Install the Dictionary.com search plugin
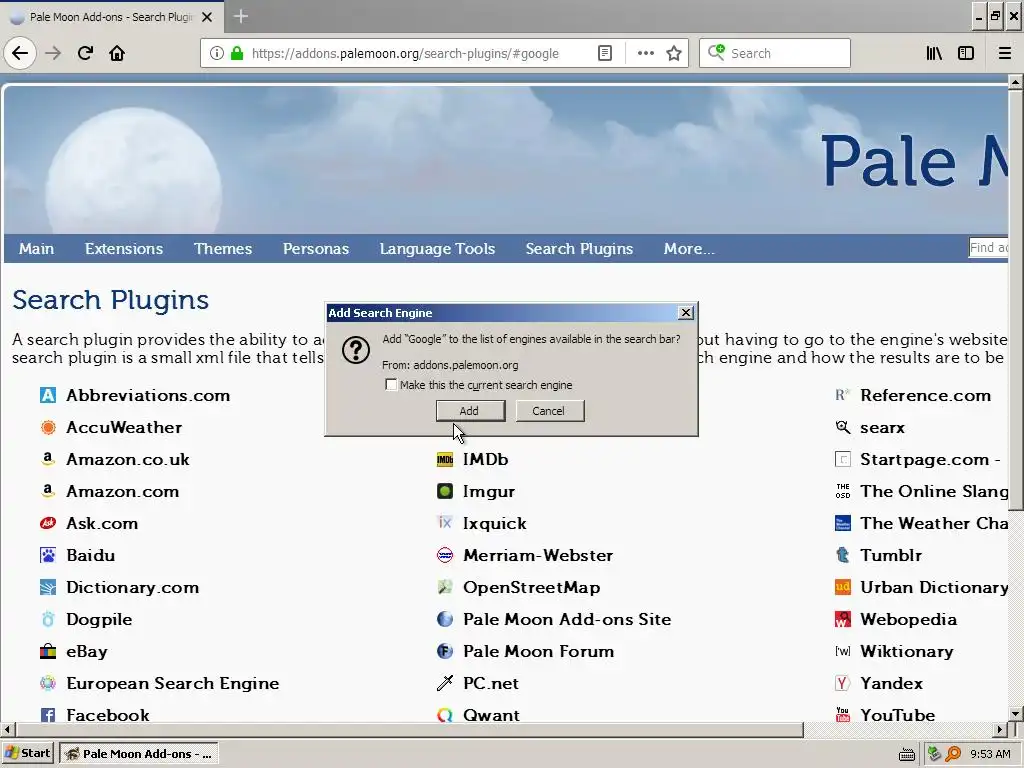Viewport: 1024px width, 768px height. click(132, 587)
